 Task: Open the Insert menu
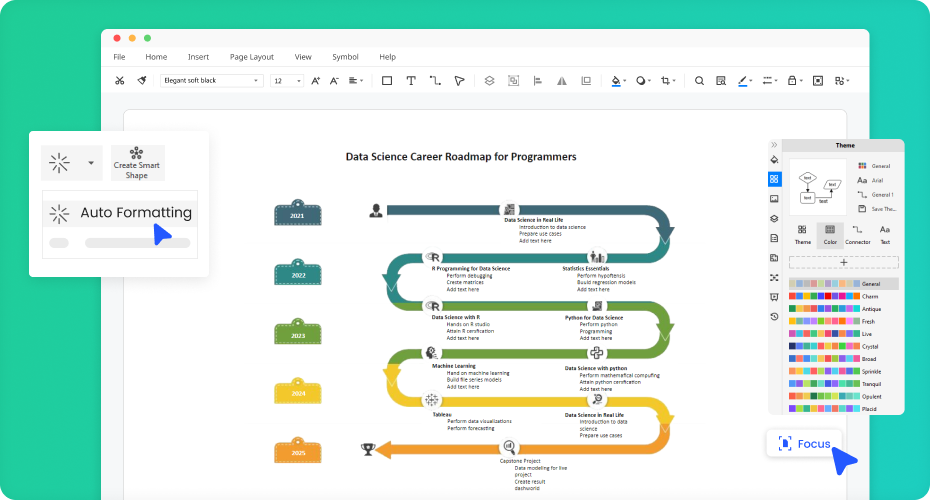tap(198, 57)
